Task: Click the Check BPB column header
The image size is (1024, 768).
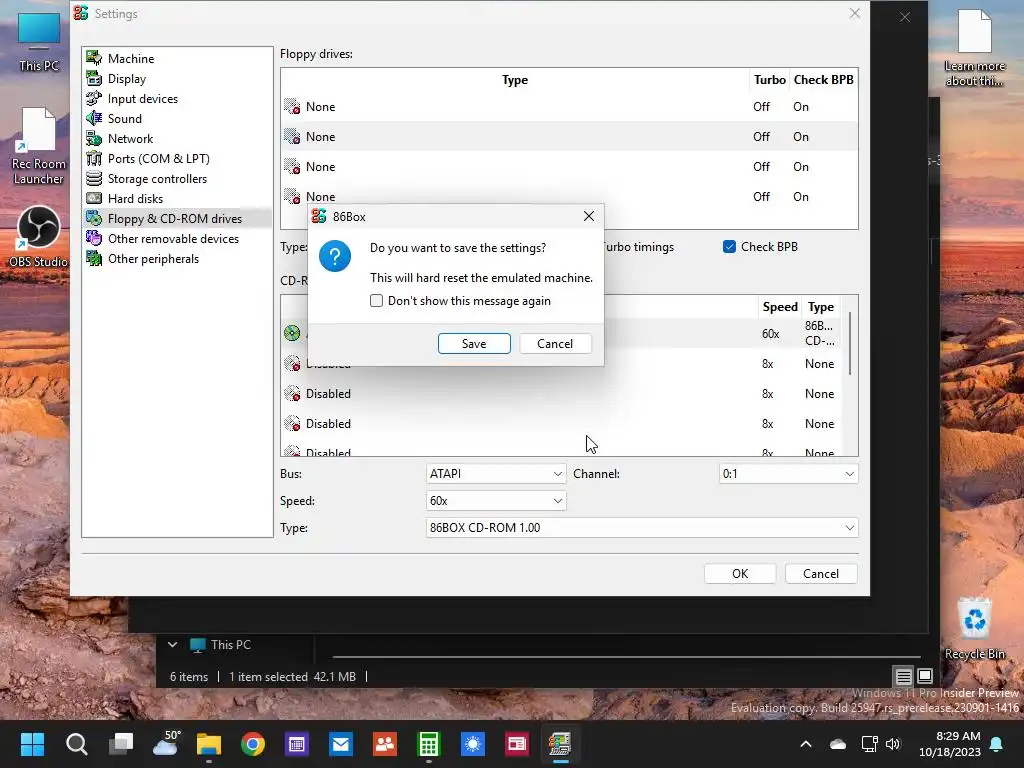Action: (824, 80)
